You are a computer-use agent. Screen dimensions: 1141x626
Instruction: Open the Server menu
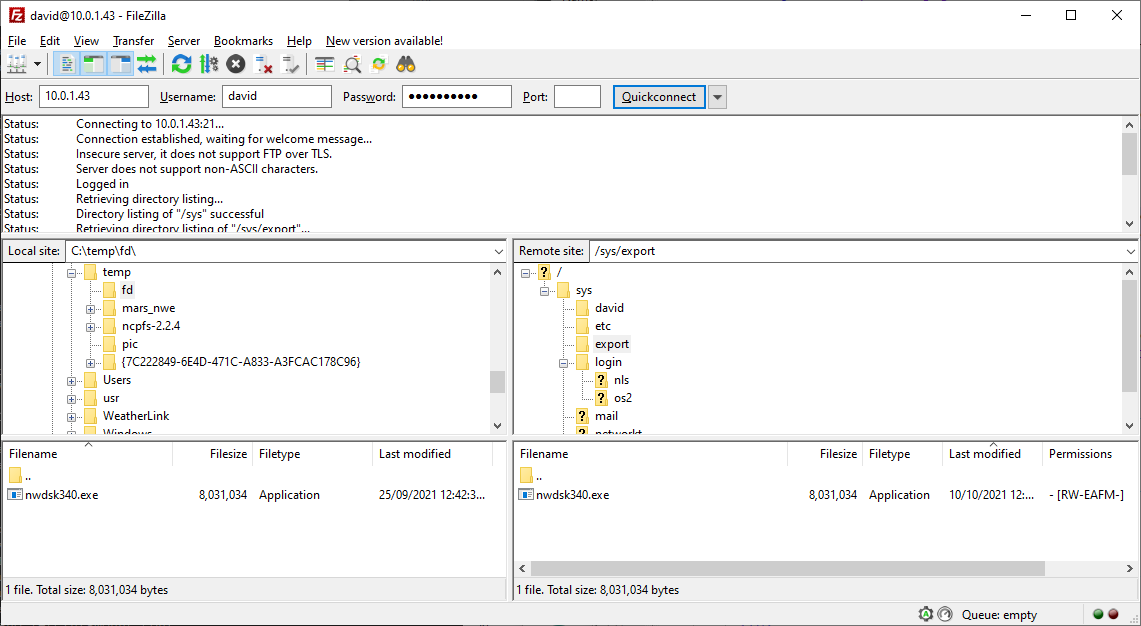[x=184, y=41]
